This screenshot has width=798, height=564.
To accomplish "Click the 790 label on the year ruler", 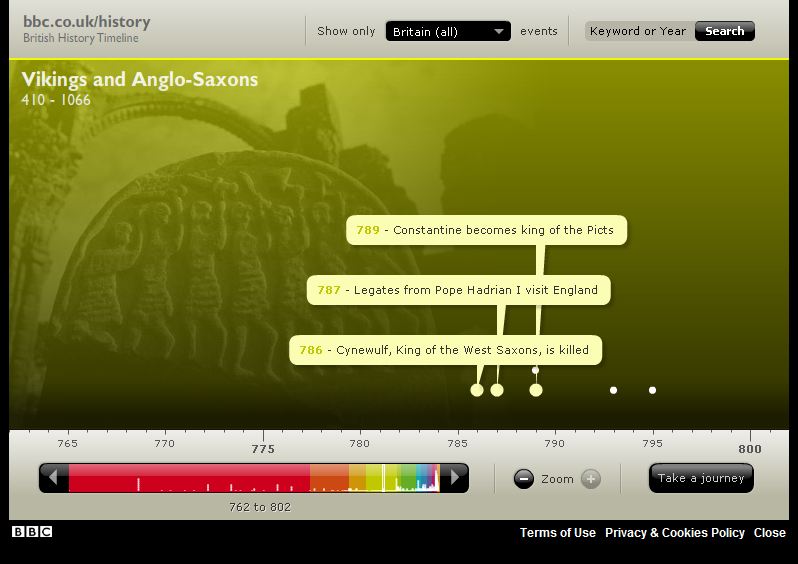I will click(555, 443).
